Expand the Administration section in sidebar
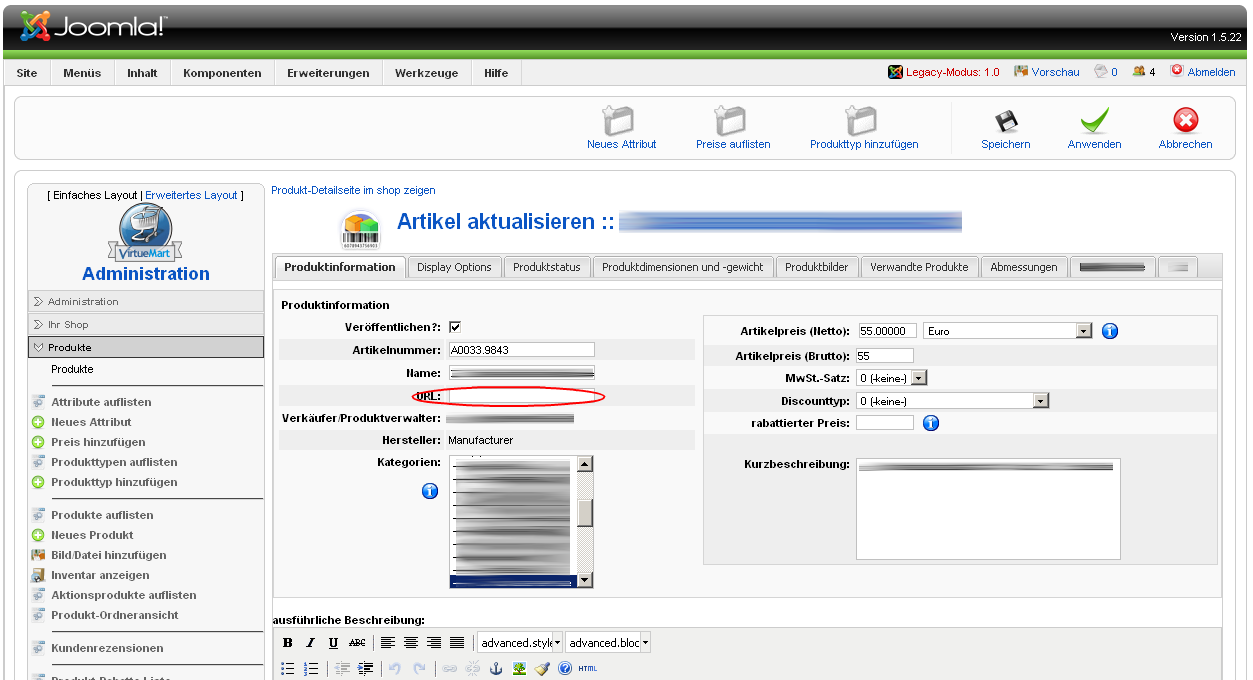This screenshot has width=1253, height=680. tap(146, 301)
